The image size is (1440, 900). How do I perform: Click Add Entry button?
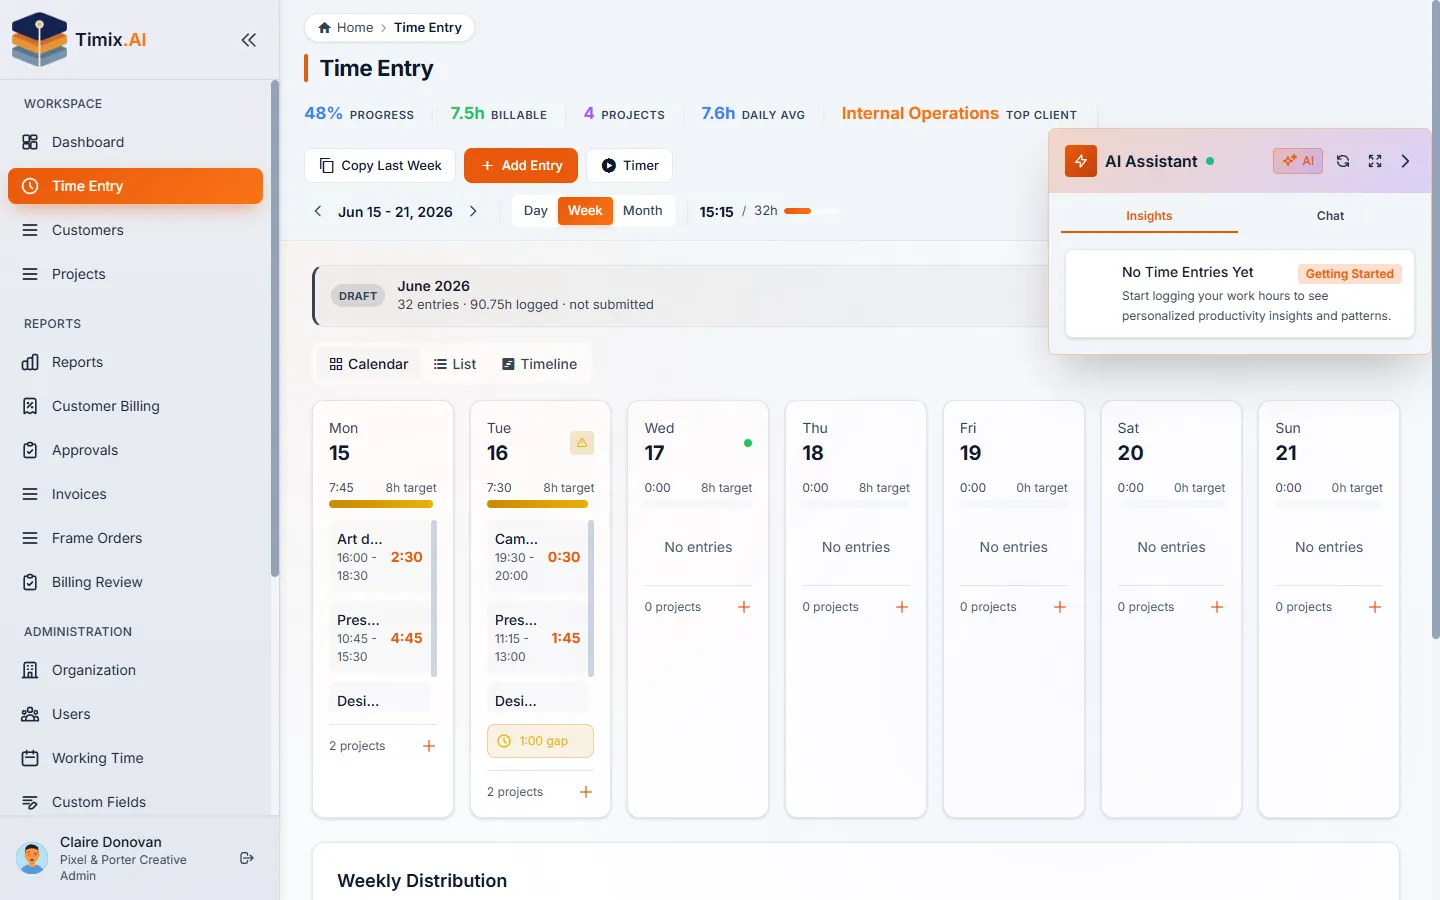pyautogui.click(x=521, y=165)
